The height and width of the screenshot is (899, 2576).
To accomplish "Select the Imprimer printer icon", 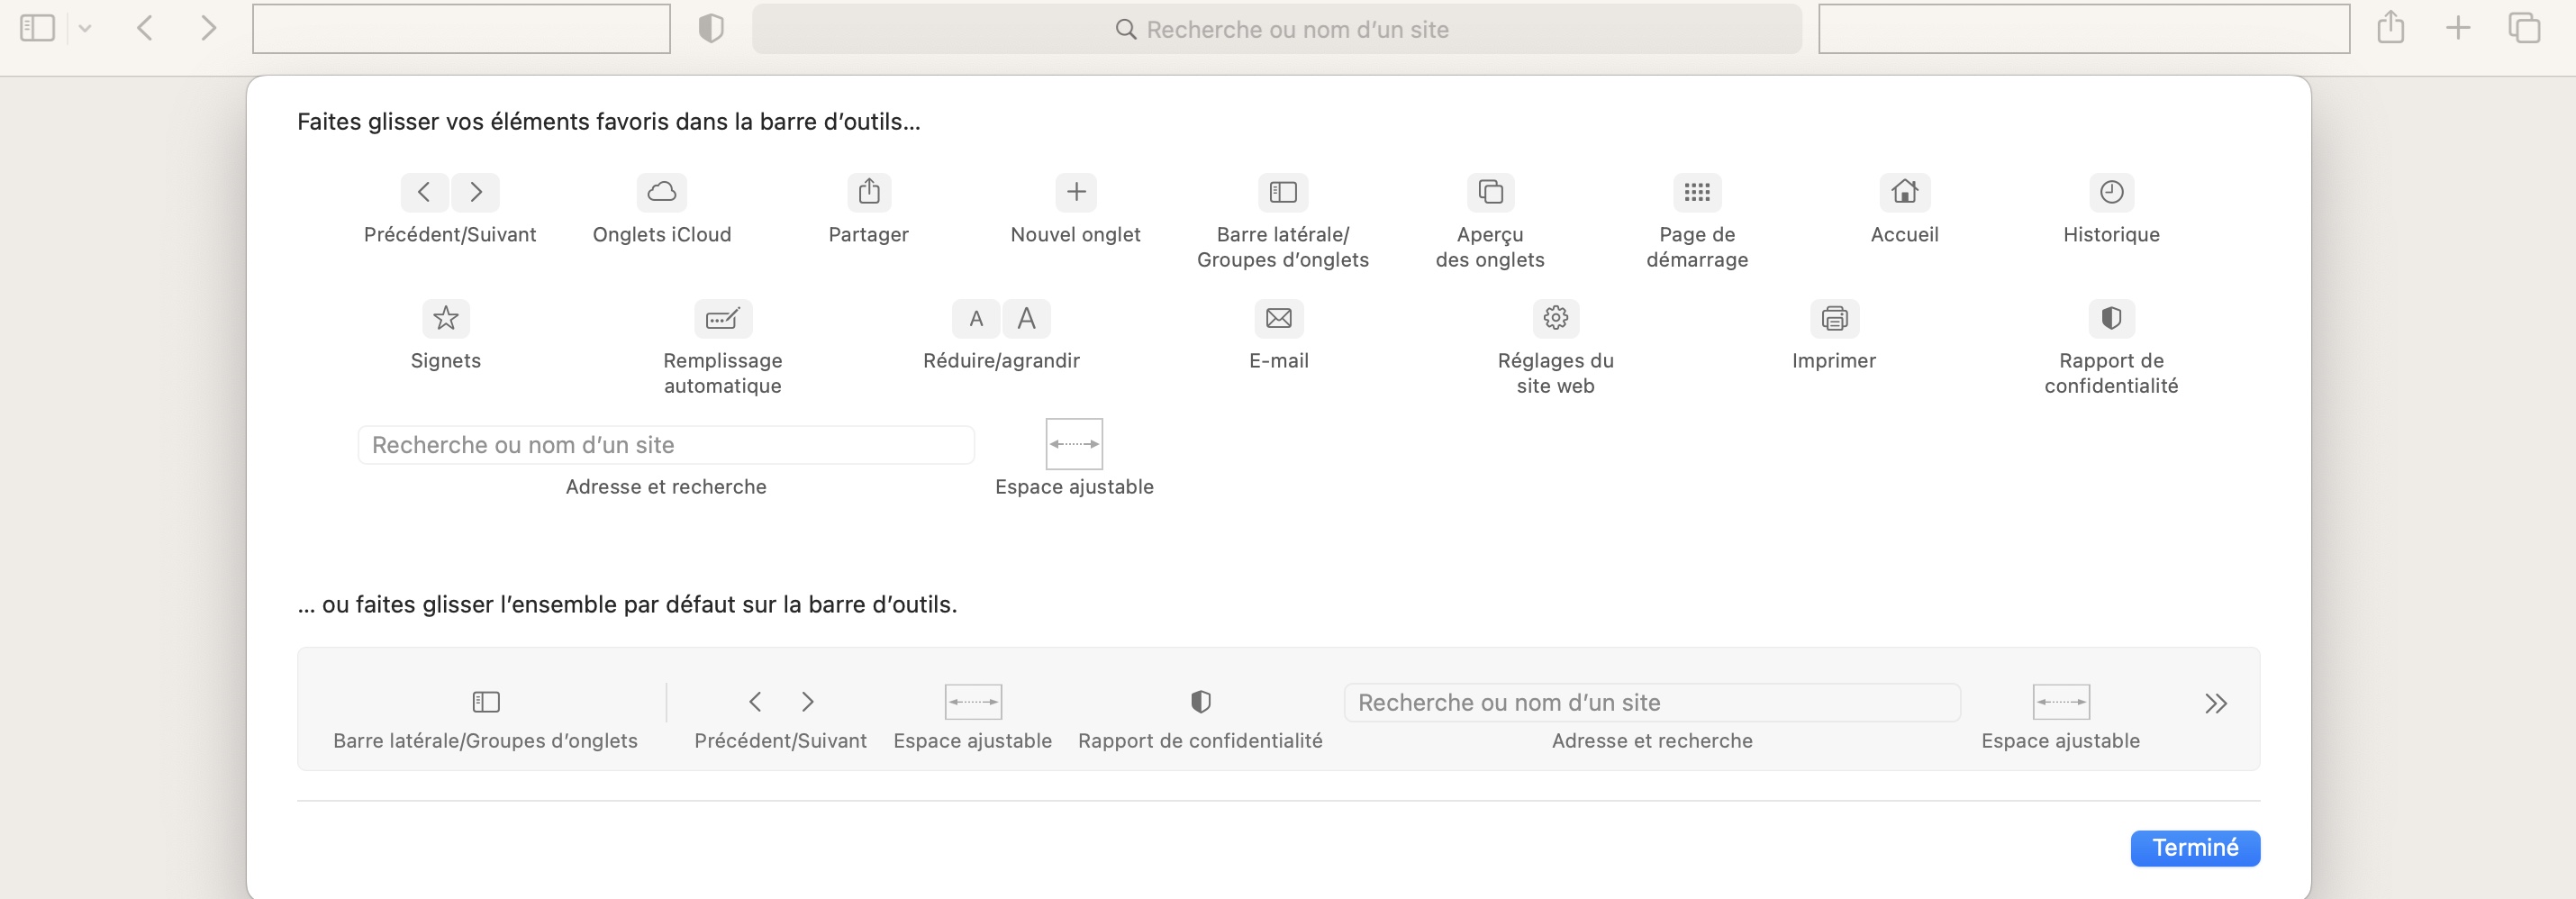I will (x=1833, y=318).
